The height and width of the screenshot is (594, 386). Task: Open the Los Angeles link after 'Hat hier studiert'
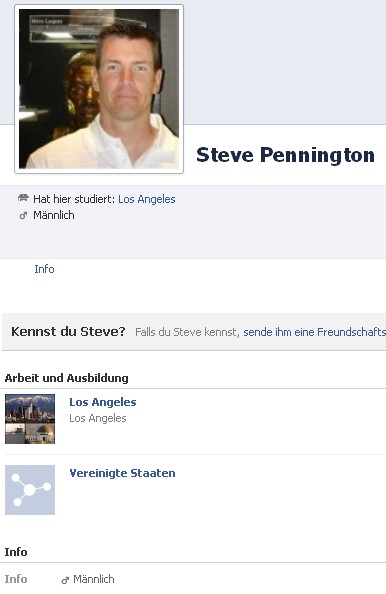pyautogui.click(x=147, y=199)
